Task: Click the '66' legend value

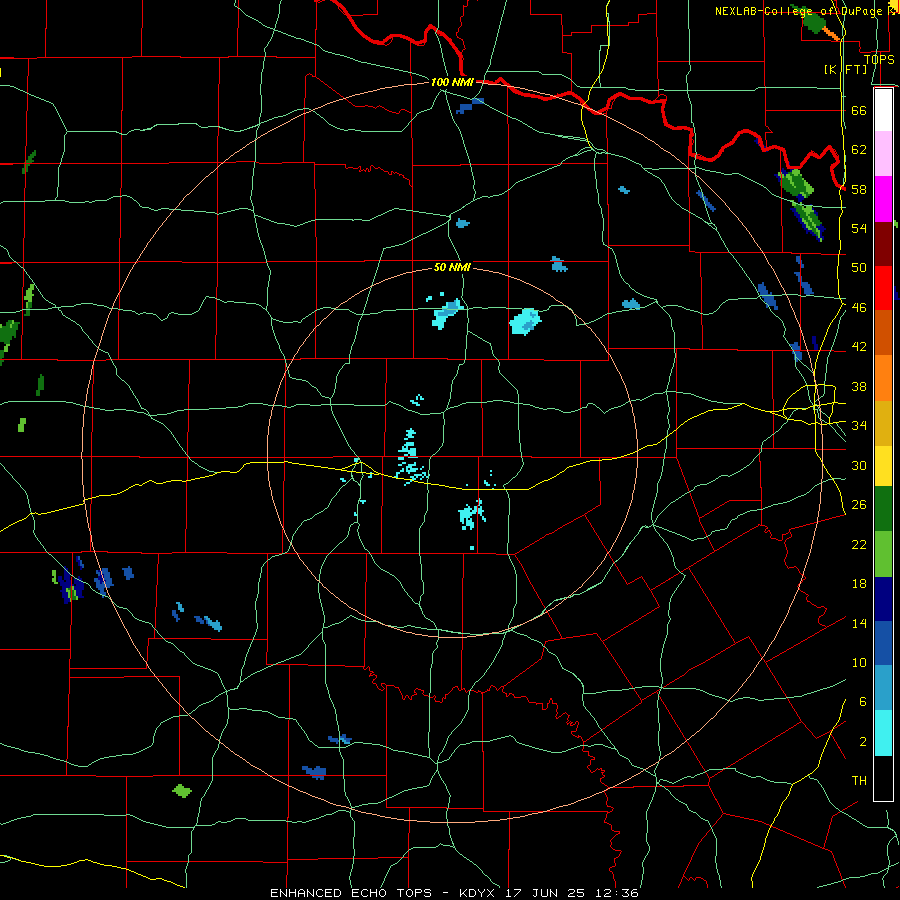Action: 859,110
